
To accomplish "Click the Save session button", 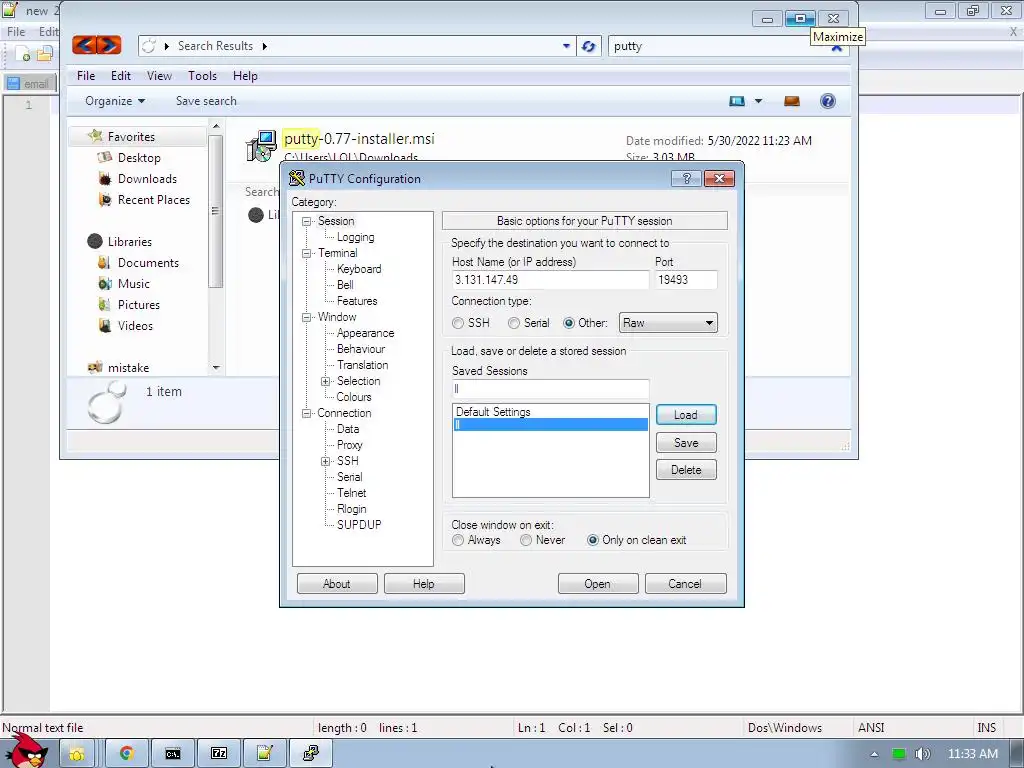I will pos(686,442).
